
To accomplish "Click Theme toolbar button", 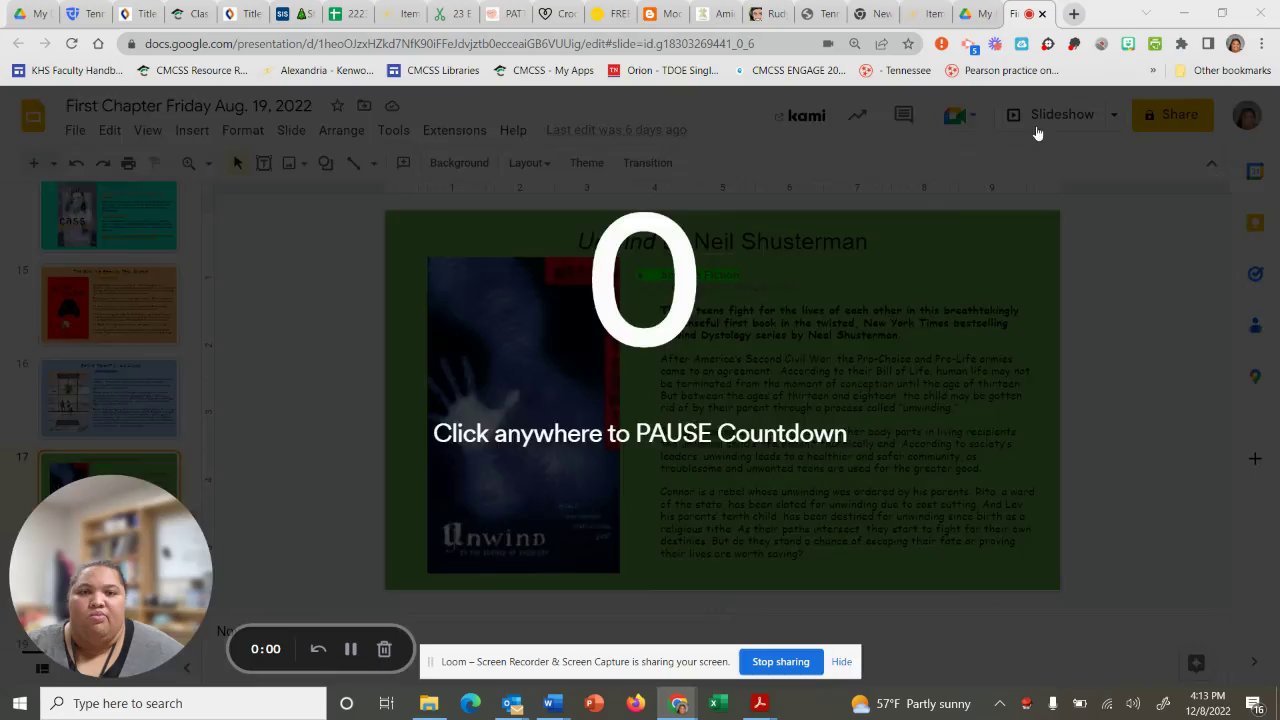I will [587, 163].
